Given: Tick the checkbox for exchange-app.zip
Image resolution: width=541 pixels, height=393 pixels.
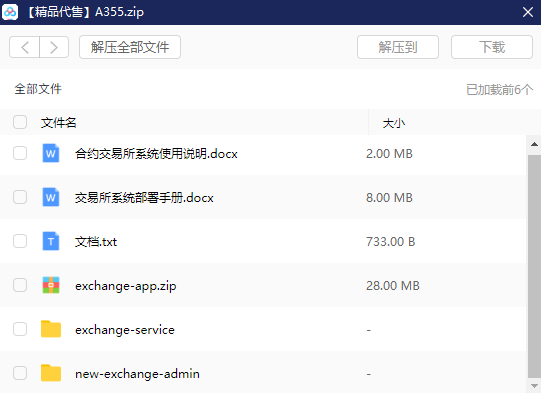Looking at the screenshot, I should click(20, 285).
